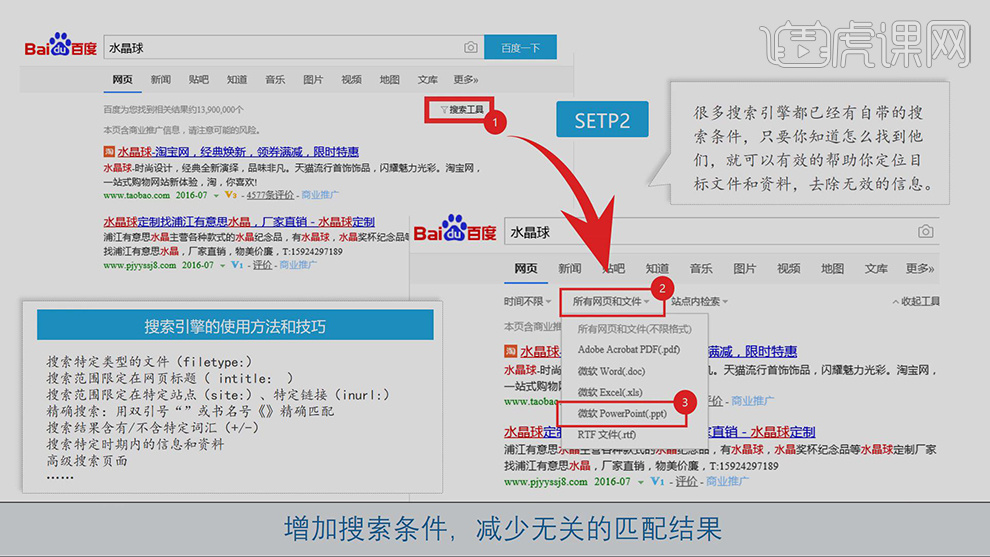The height and width of the screenshot is (557, 990).
Task: Click the V3 badge in top taobao result
Action: [x=230, y=195]
